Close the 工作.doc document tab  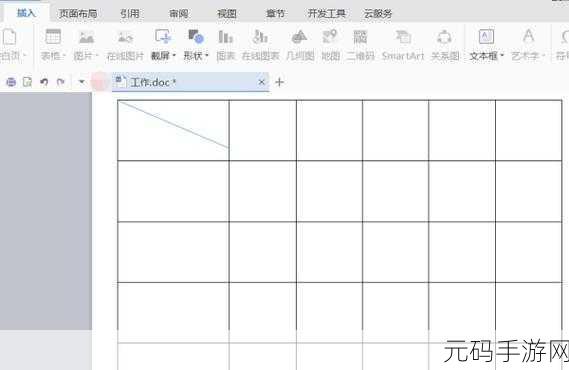point(261,82)
